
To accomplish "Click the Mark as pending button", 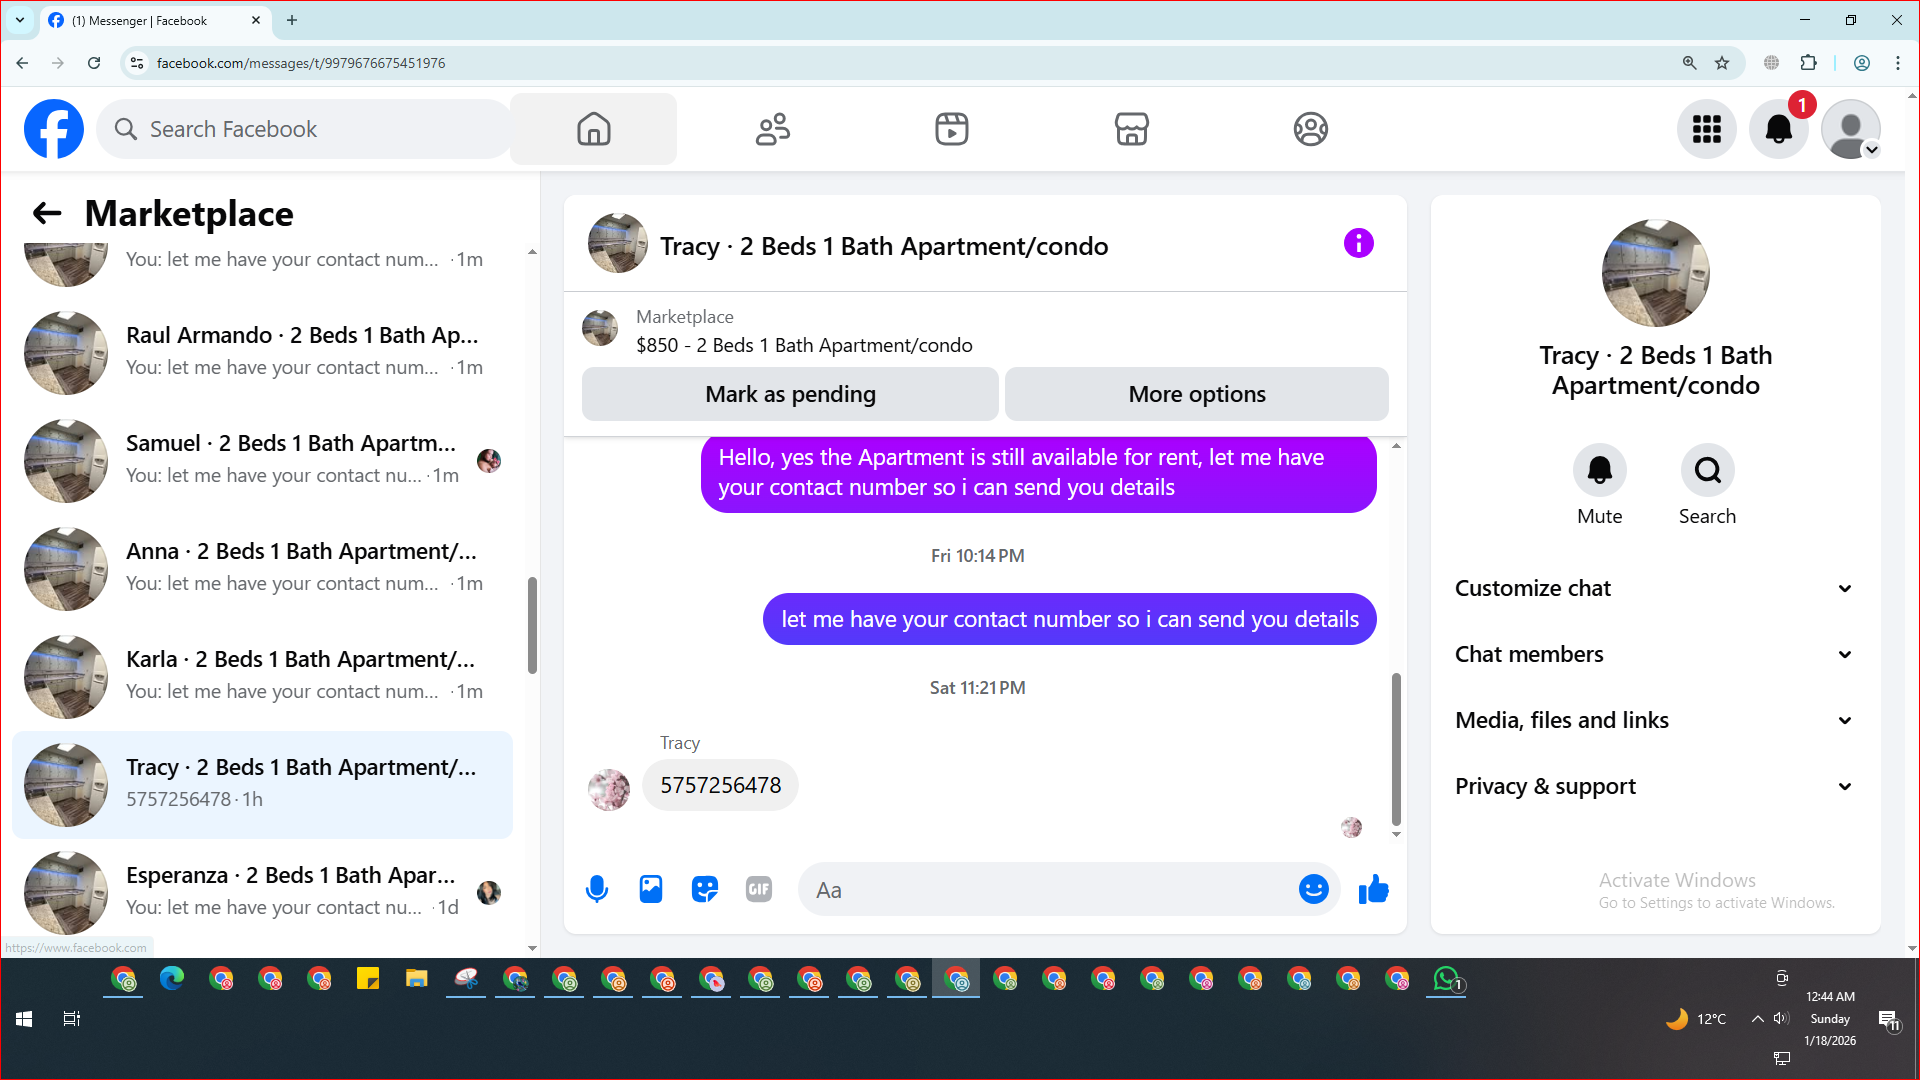I will pos(790,394).
